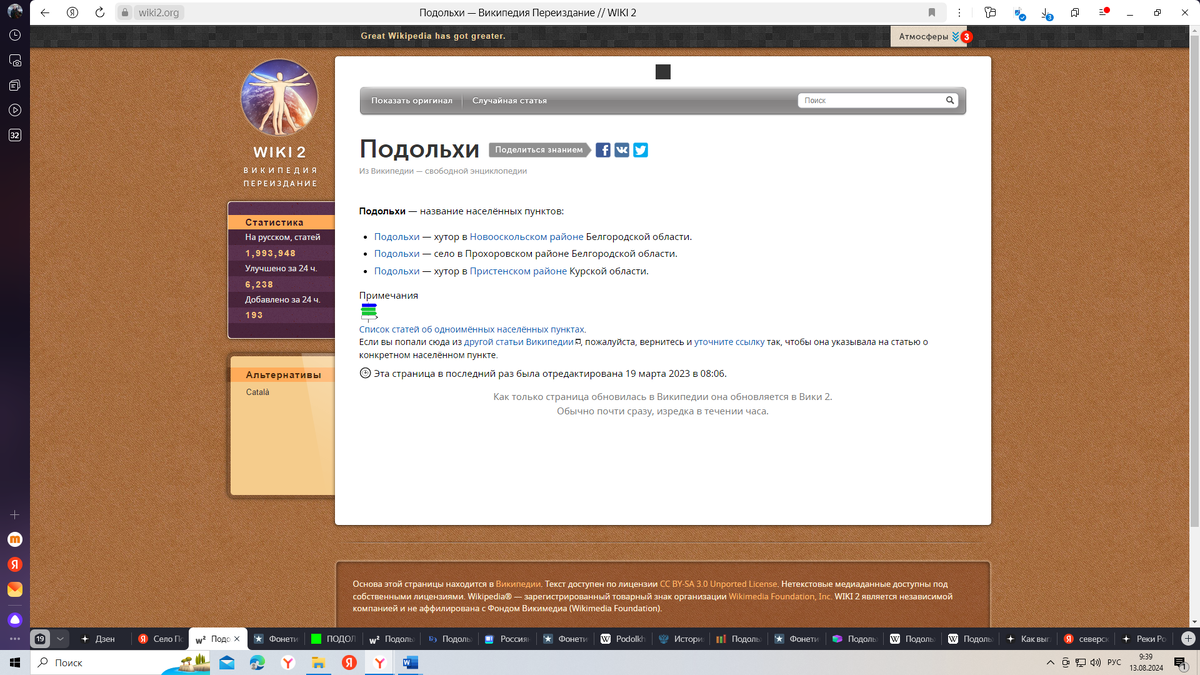This screenshot has height=675, width=1200.
Task: Switch to the Как выг… tab
Action: (1027, 638)
